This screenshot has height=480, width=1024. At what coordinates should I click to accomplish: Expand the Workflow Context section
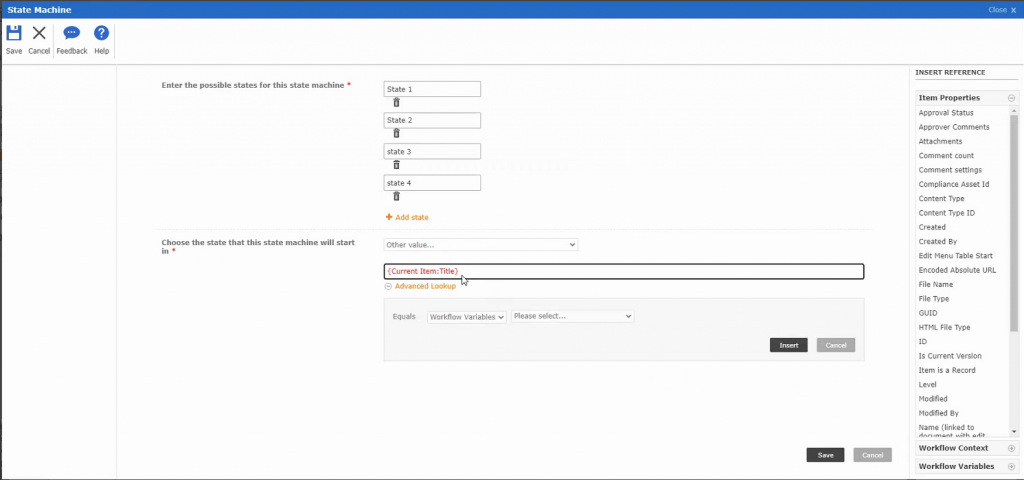tap(1012, 449)
